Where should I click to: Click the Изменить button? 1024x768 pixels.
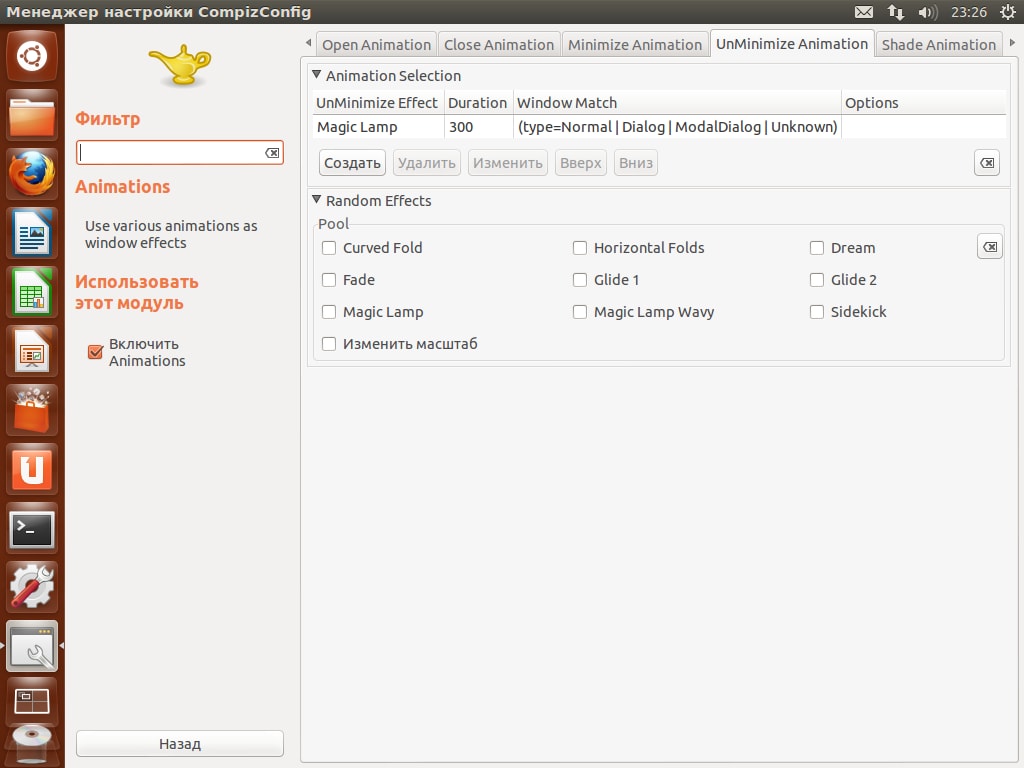(x=508, y=163)
